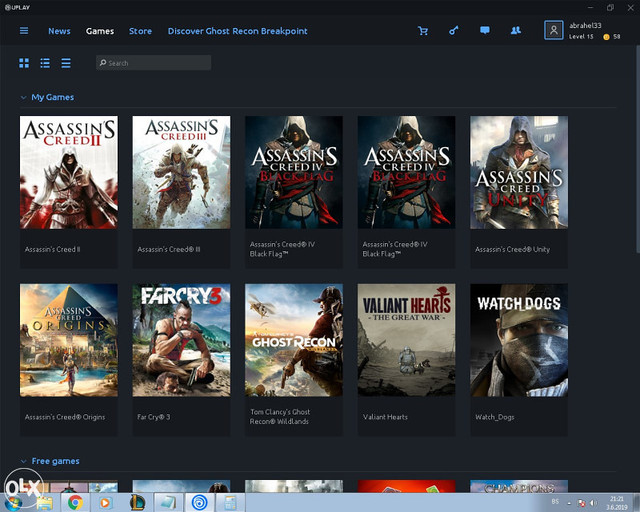The height and width of the screenshot is (512, 640).
Task: Click the BS language indicator
Action: [555, 501]
